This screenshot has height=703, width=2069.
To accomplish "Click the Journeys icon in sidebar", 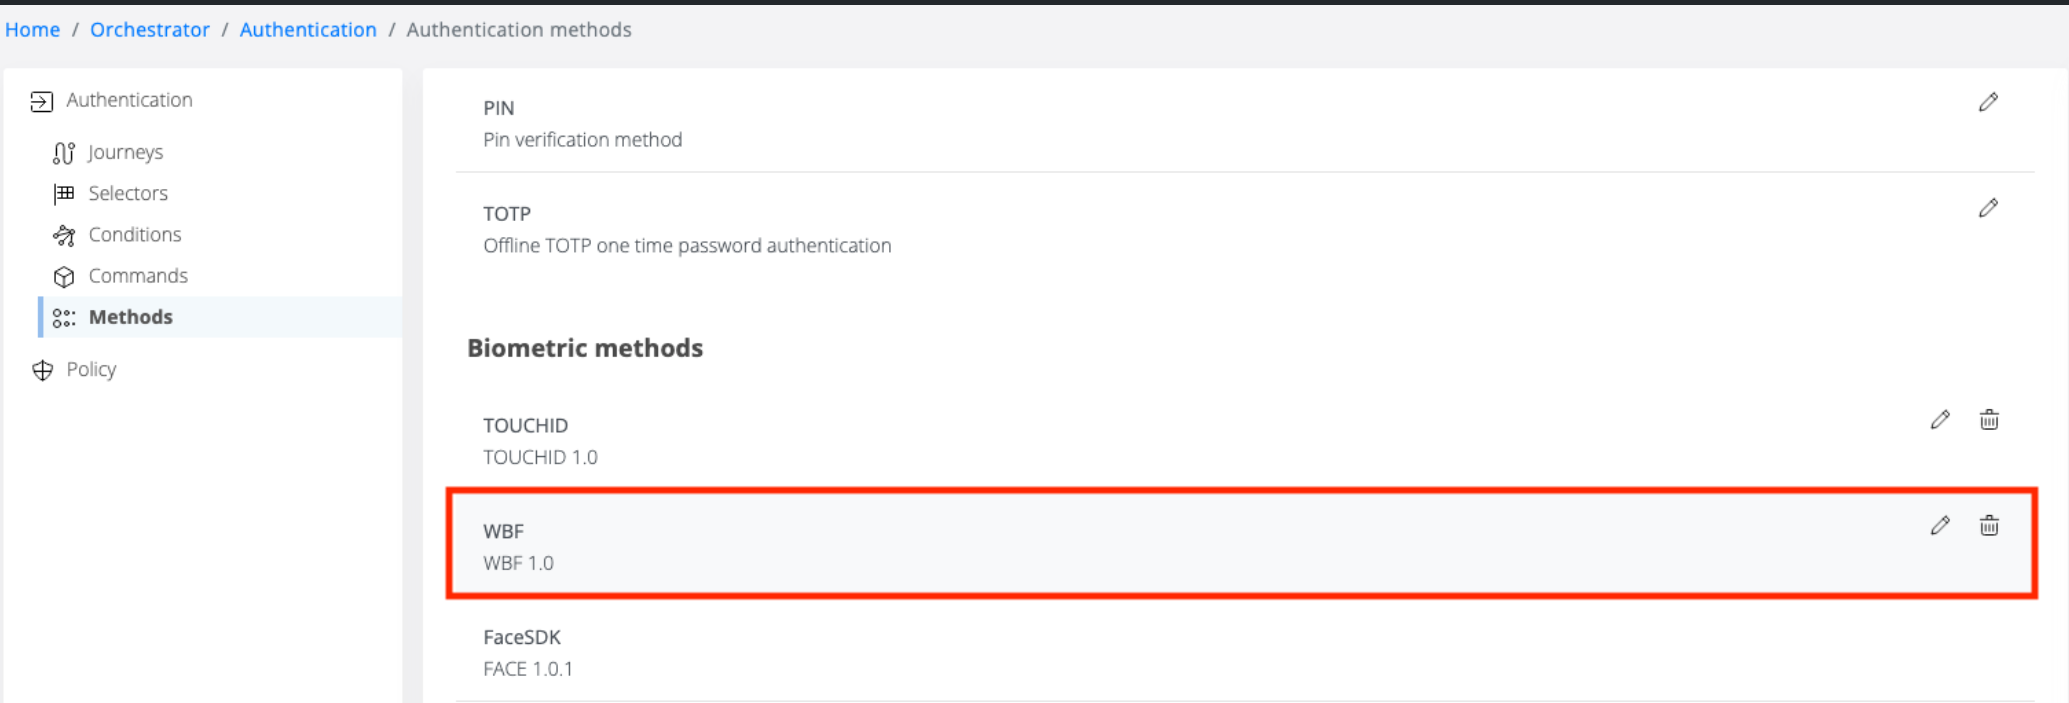I will (x=64, y=153).
